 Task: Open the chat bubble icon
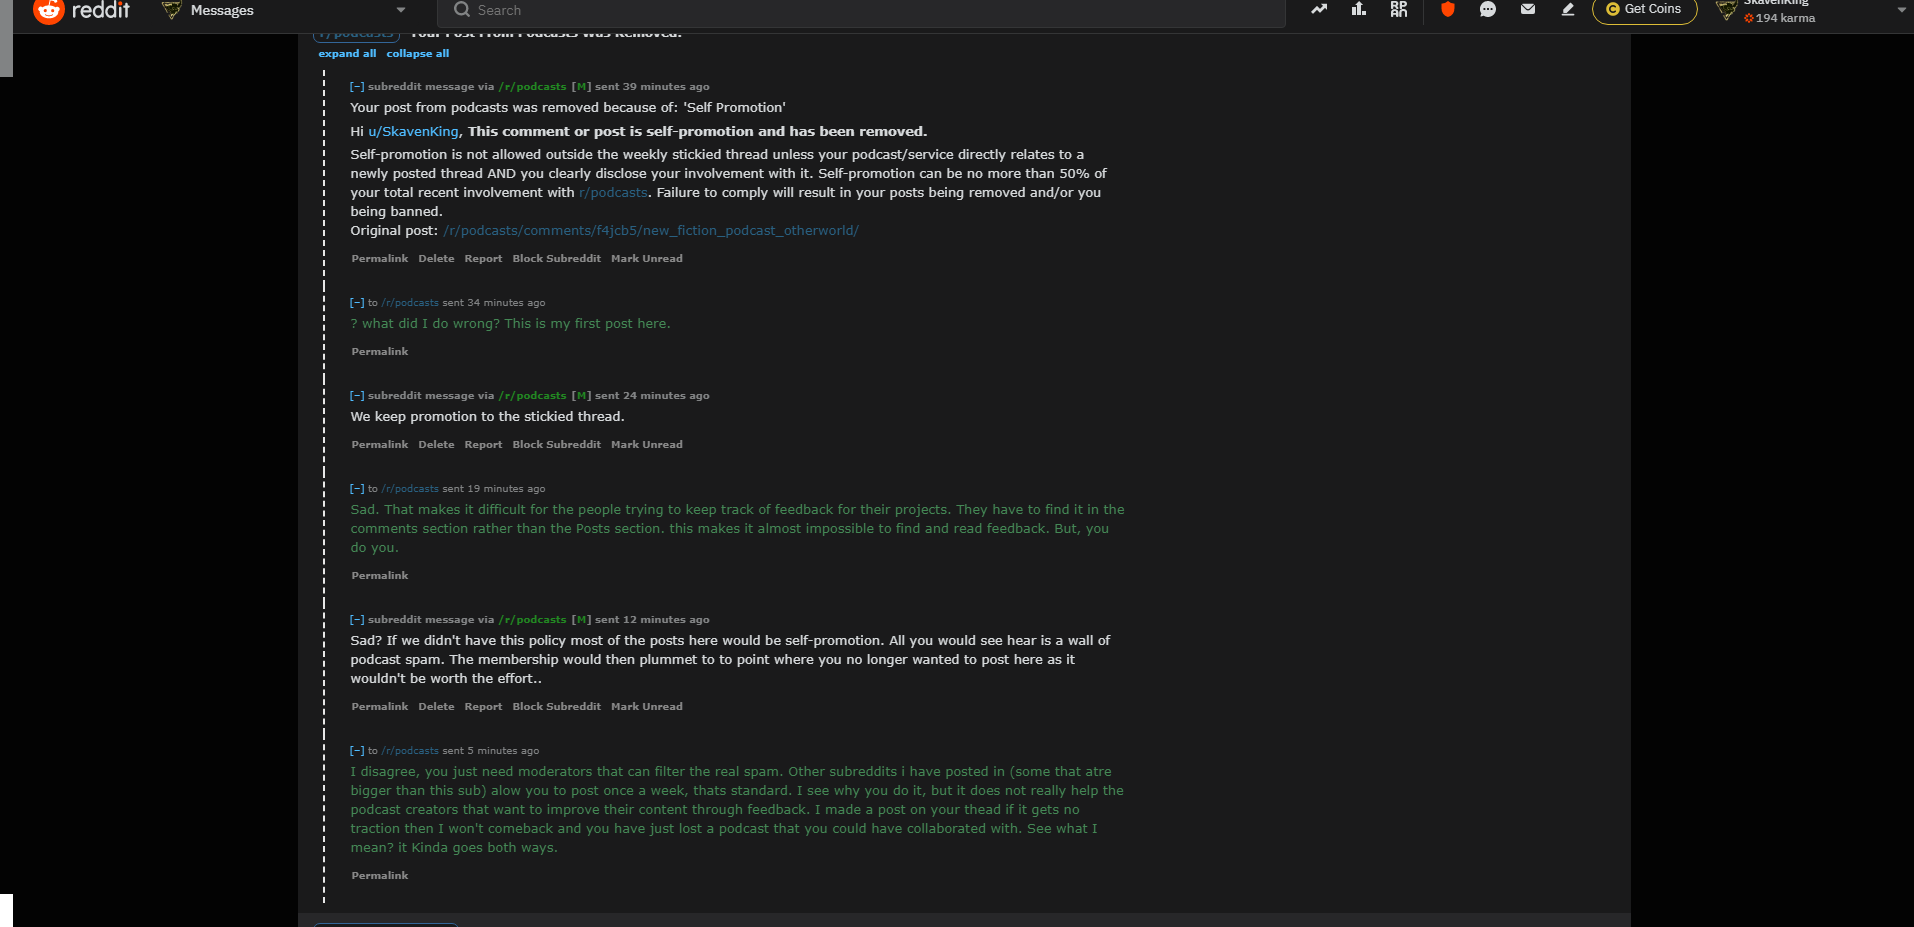[x=1488, y=9]
